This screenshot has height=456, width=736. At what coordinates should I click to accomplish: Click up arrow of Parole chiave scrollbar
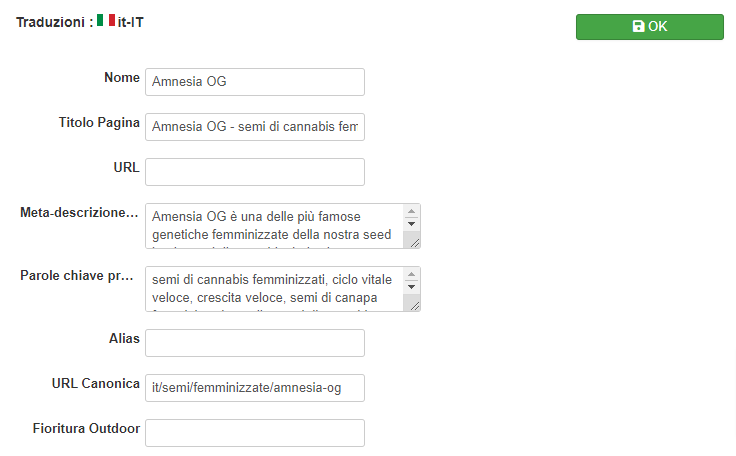[x=412, y=274]
